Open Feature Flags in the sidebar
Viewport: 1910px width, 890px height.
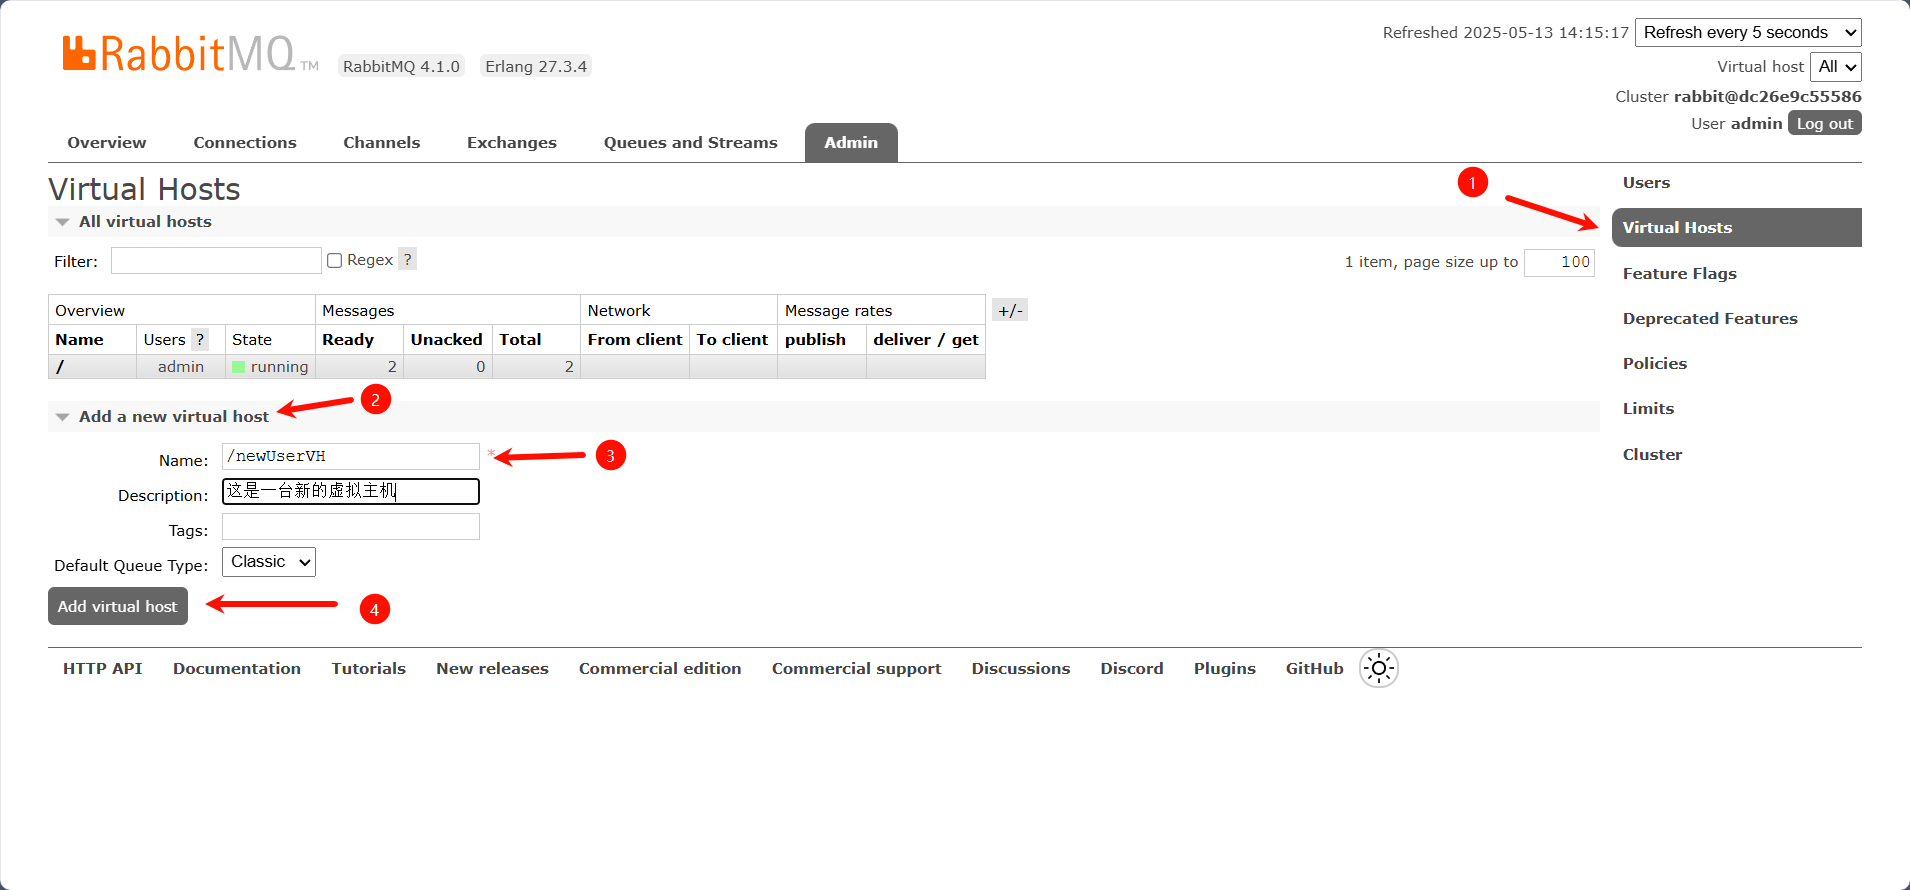[1679, 274]
